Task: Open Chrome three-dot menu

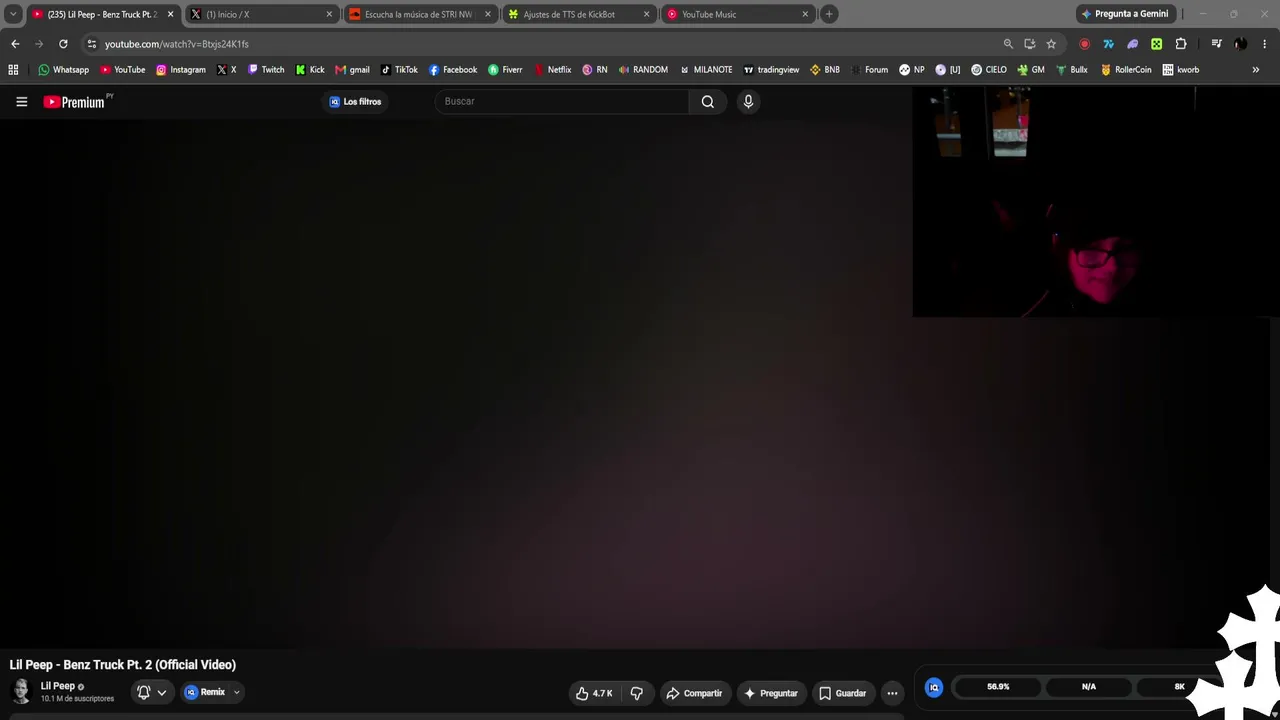Action: coord(1265,44)
